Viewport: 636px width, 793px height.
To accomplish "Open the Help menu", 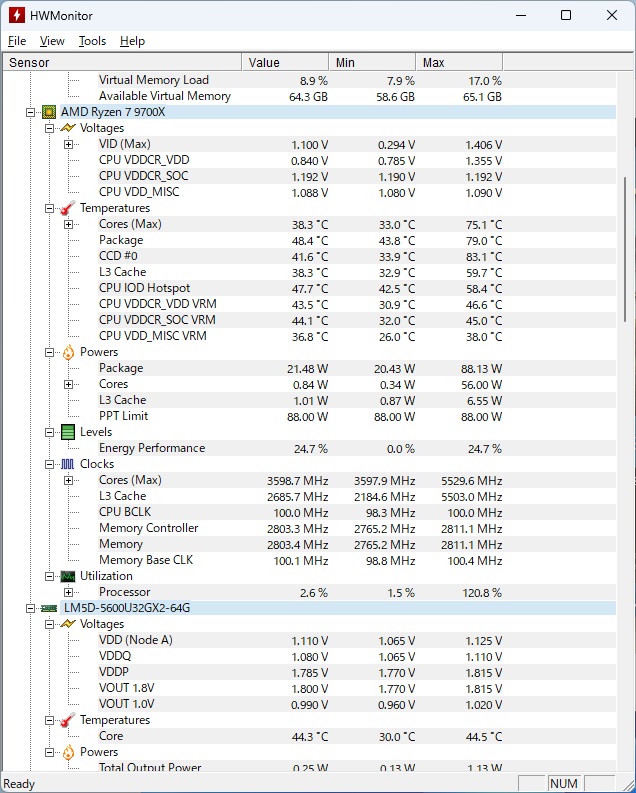I will 132,41.
